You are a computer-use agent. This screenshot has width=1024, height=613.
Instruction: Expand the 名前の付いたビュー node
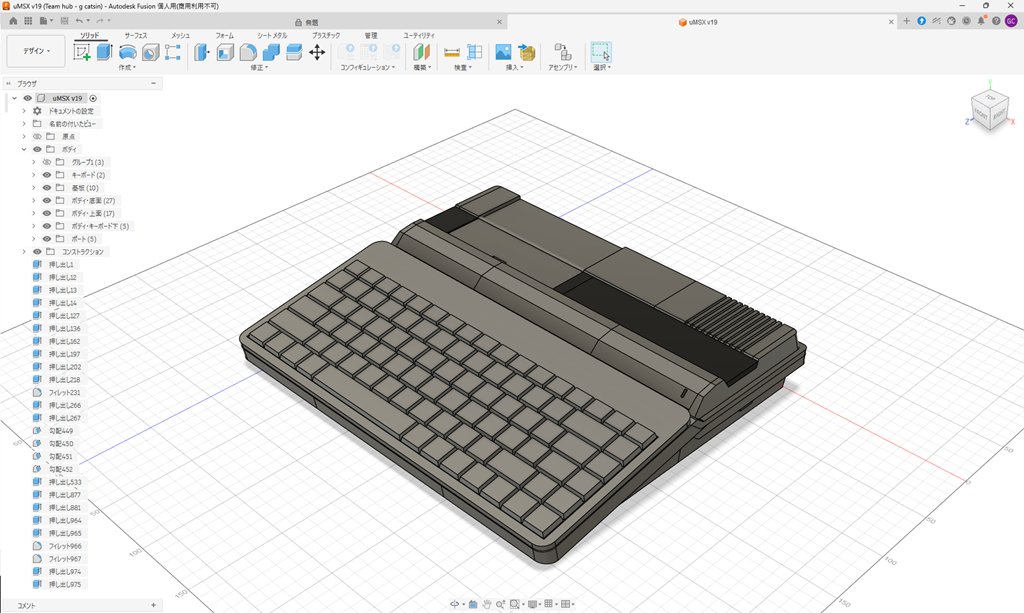pyautogui.click(x=24, y=123)
